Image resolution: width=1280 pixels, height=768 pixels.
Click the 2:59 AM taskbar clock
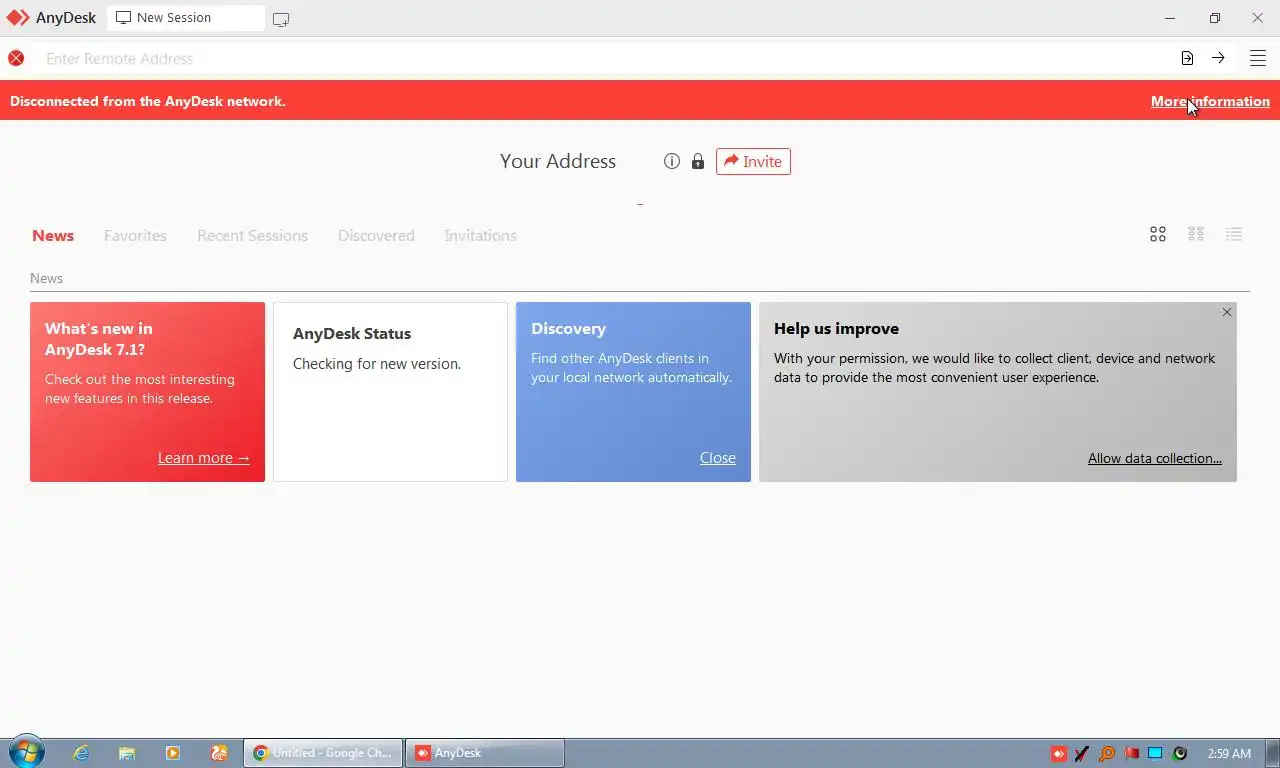point(1229,753)
